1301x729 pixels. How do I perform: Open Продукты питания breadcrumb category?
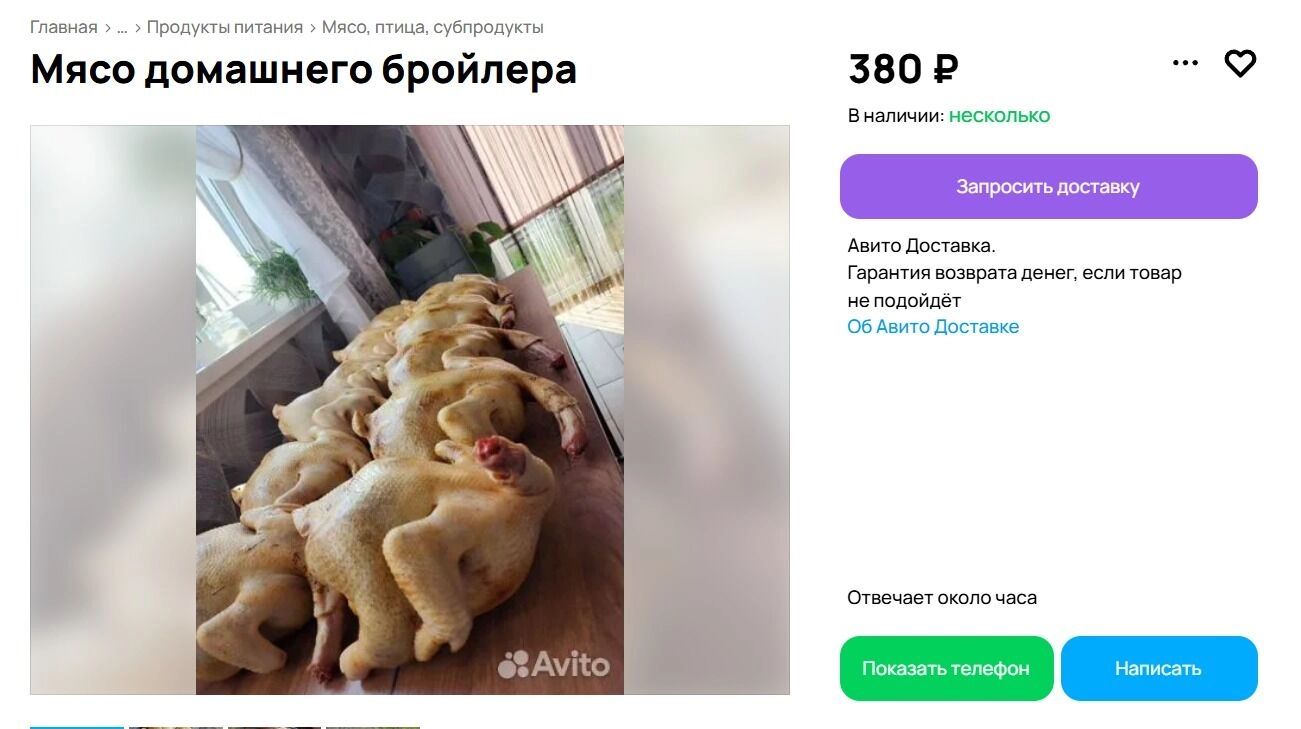tap(225, 27)
